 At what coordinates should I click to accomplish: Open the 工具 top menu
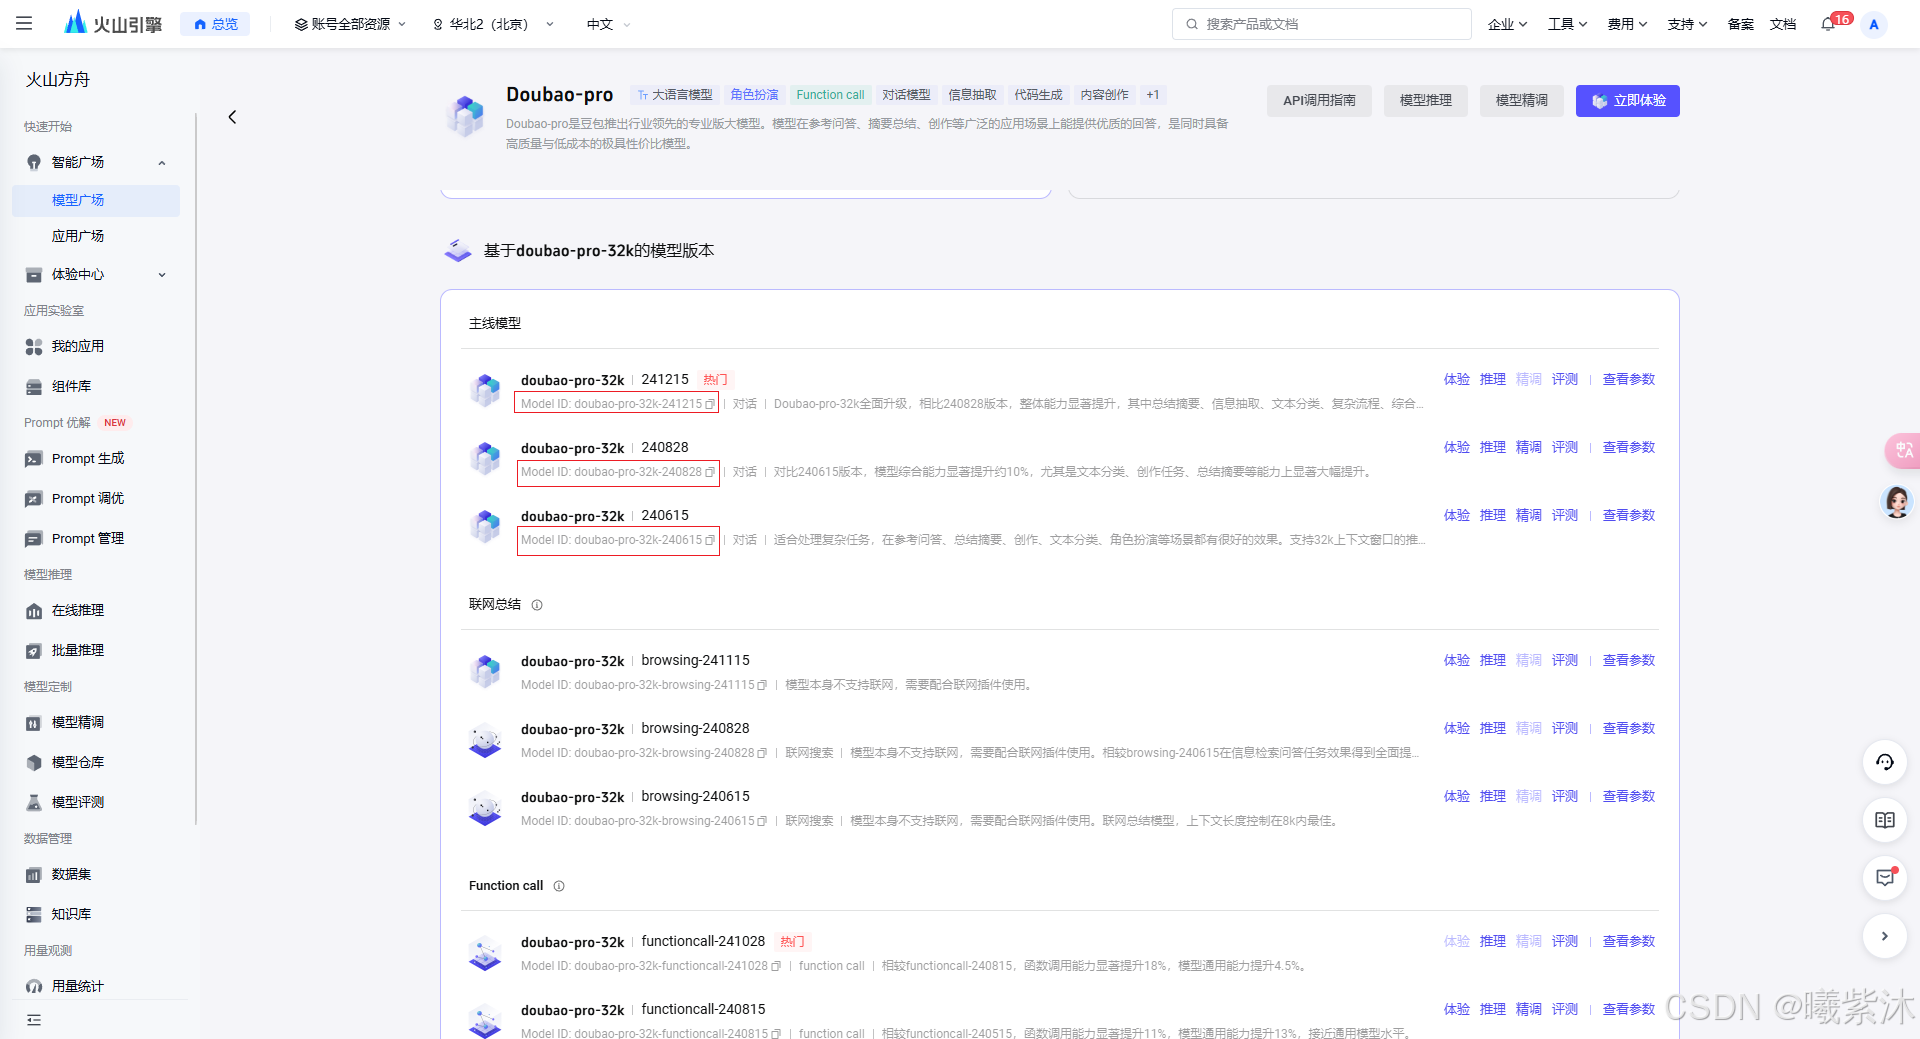click(1567, 24)
